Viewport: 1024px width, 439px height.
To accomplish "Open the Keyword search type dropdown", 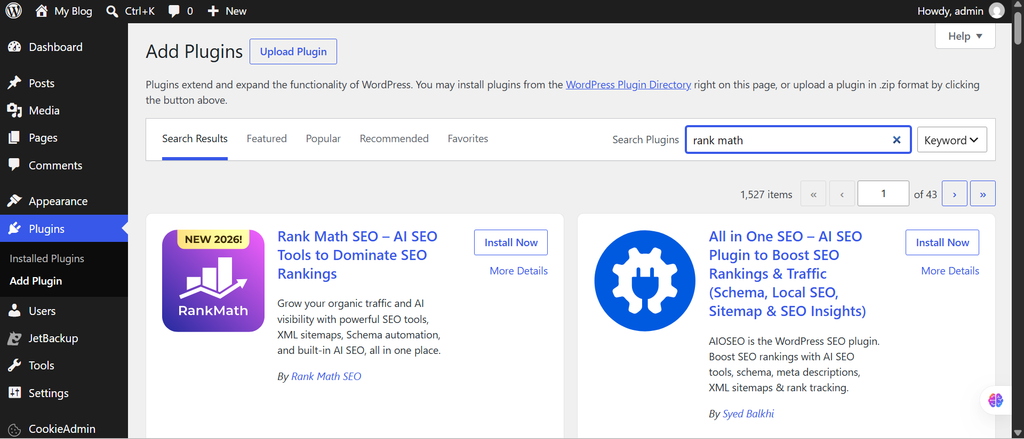I will 952,140.
